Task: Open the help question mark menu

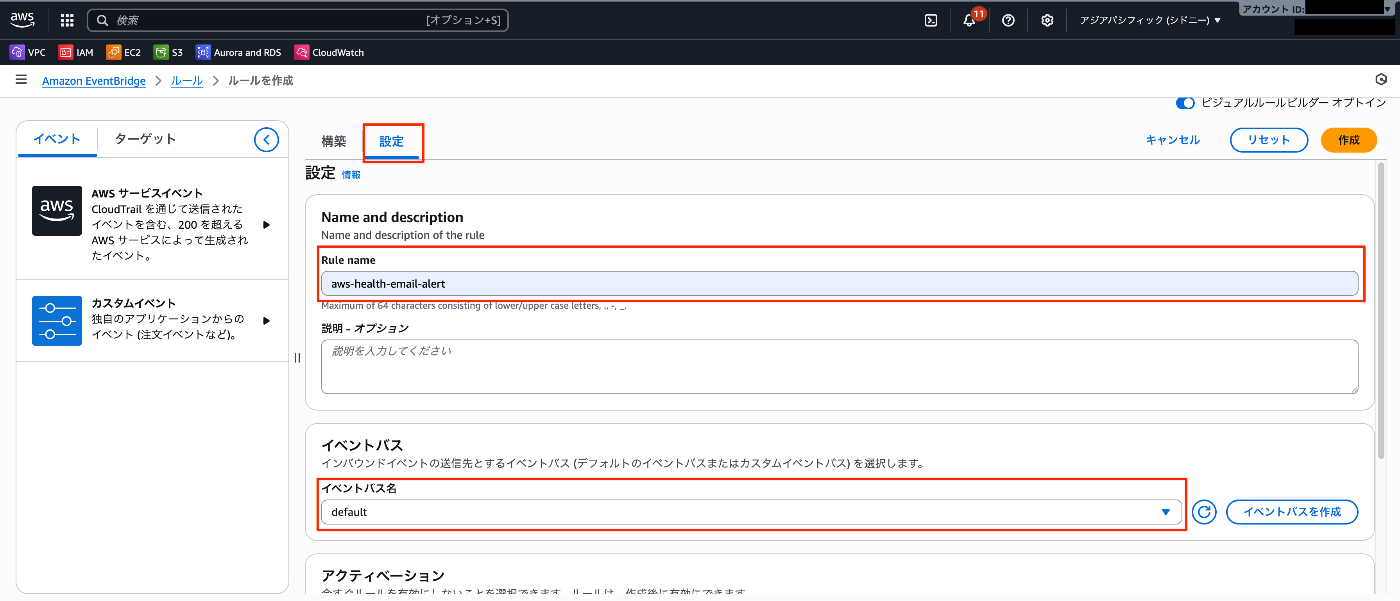Action: [1008, 20]
